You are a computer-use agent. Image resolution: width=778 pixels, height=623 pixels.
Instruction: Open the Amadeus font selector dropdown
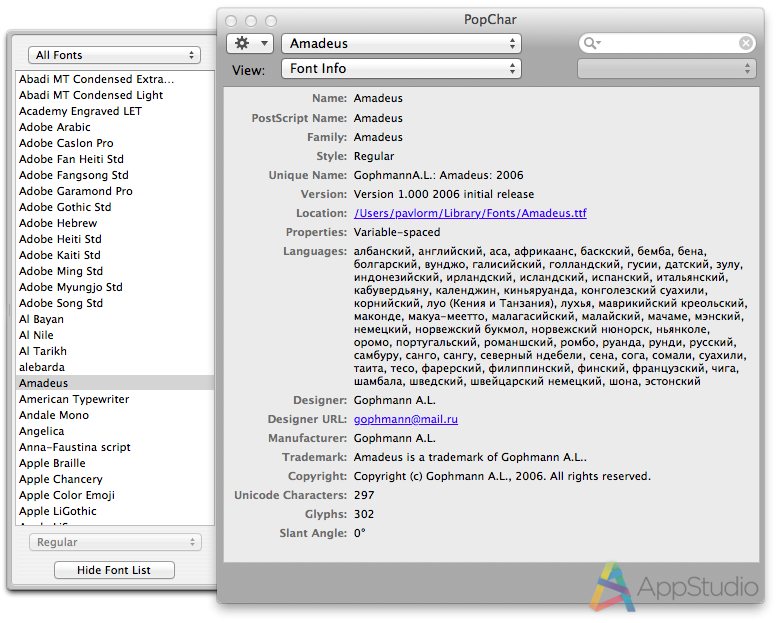(401, 43)
